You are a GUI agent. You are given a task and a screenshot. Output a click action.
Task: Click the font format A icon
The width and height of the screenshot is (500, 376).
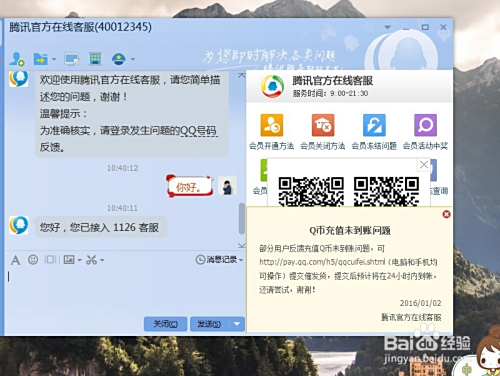tap(15, 260)
